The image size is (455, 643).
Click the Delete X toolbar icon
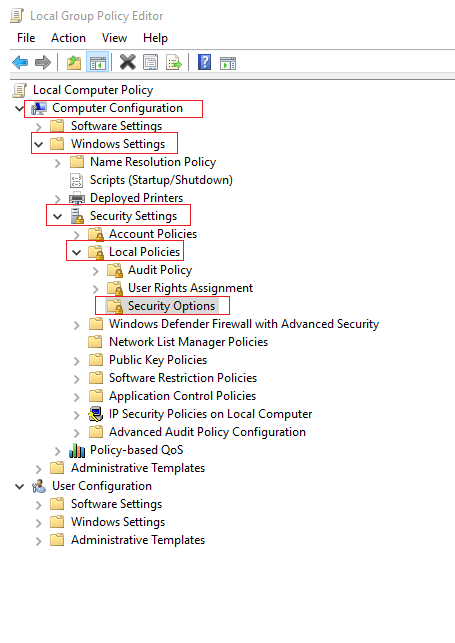(x=127, y=63)
